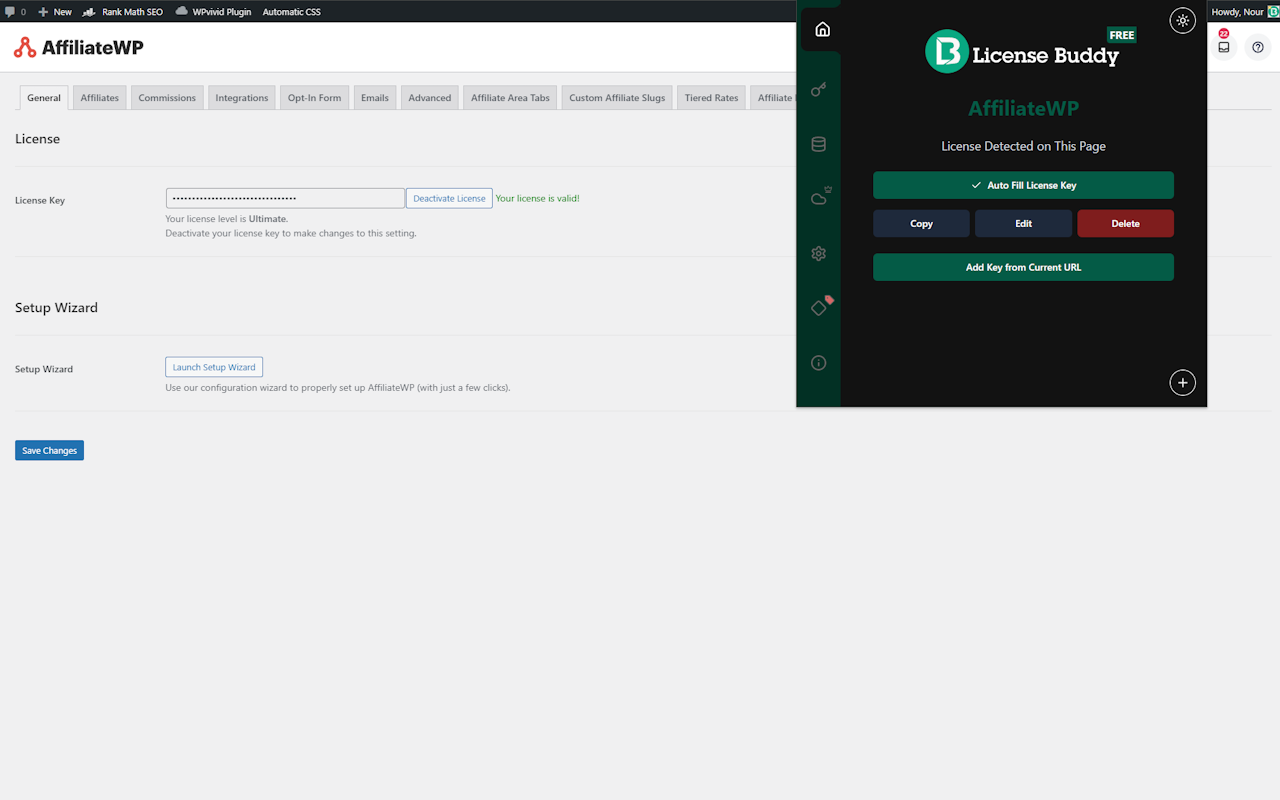The height and width of the screenshot is (800, 1280).
Task: Open the cloud premium icon in sidebar
Action: (820, 197)
